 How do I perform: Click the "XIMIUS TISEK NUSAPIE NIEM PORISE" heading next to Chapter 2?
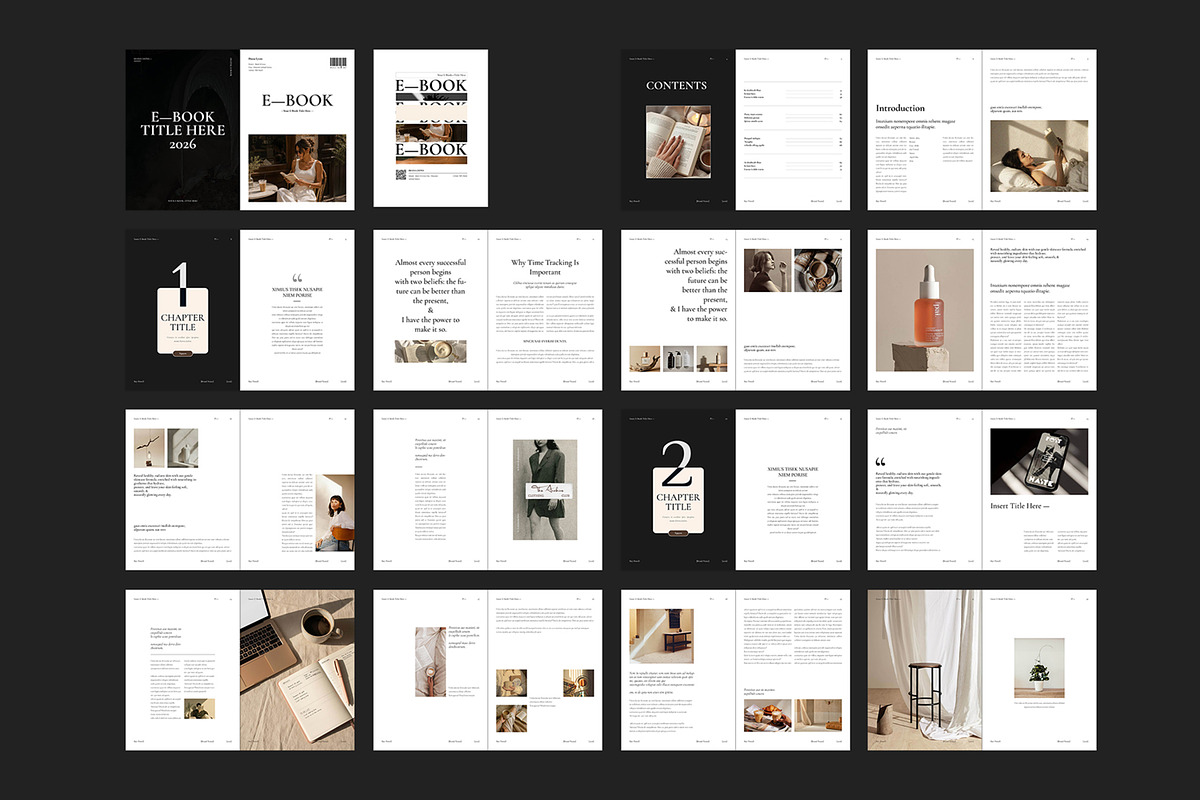click(793, 472)
